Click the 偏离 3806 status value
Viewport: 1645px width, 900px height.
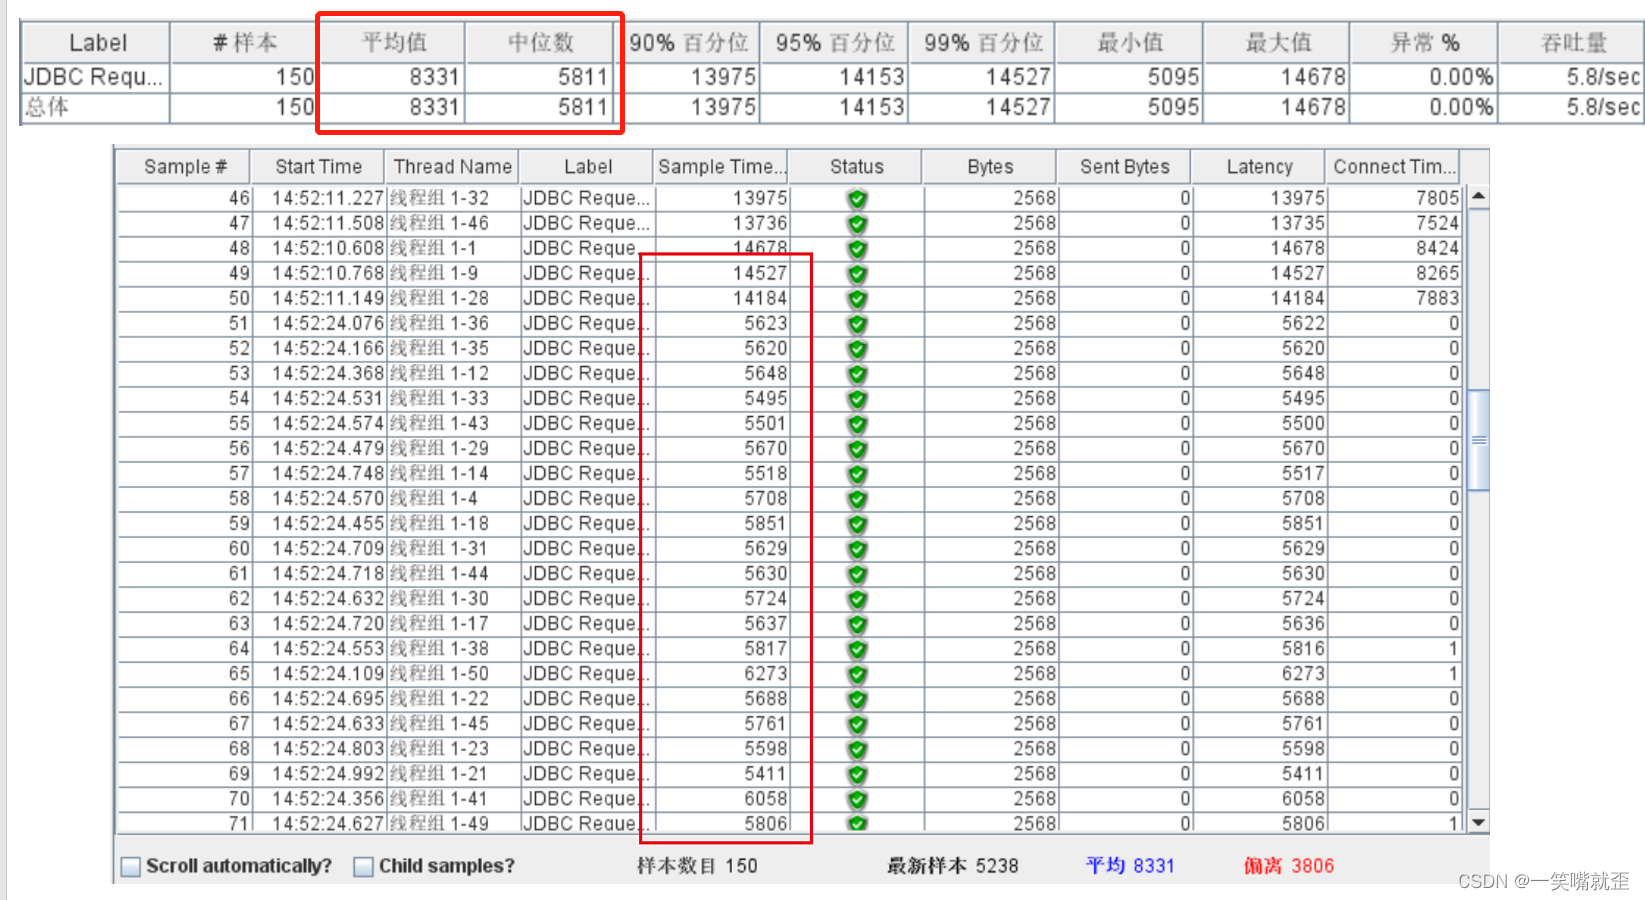(x=1289, y=866)
